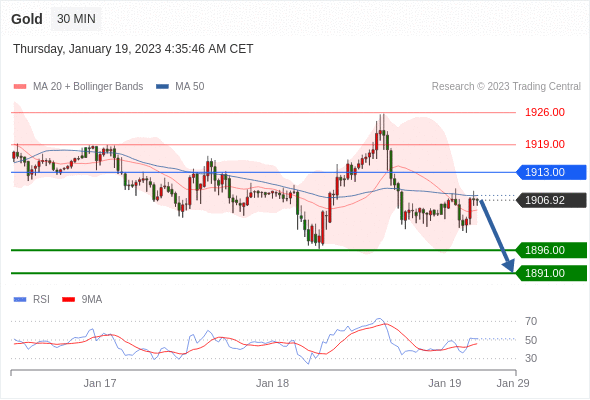Select the 1906.92 current price tag
The width and height of the screenshot is (590, 400).
[551, 200]
